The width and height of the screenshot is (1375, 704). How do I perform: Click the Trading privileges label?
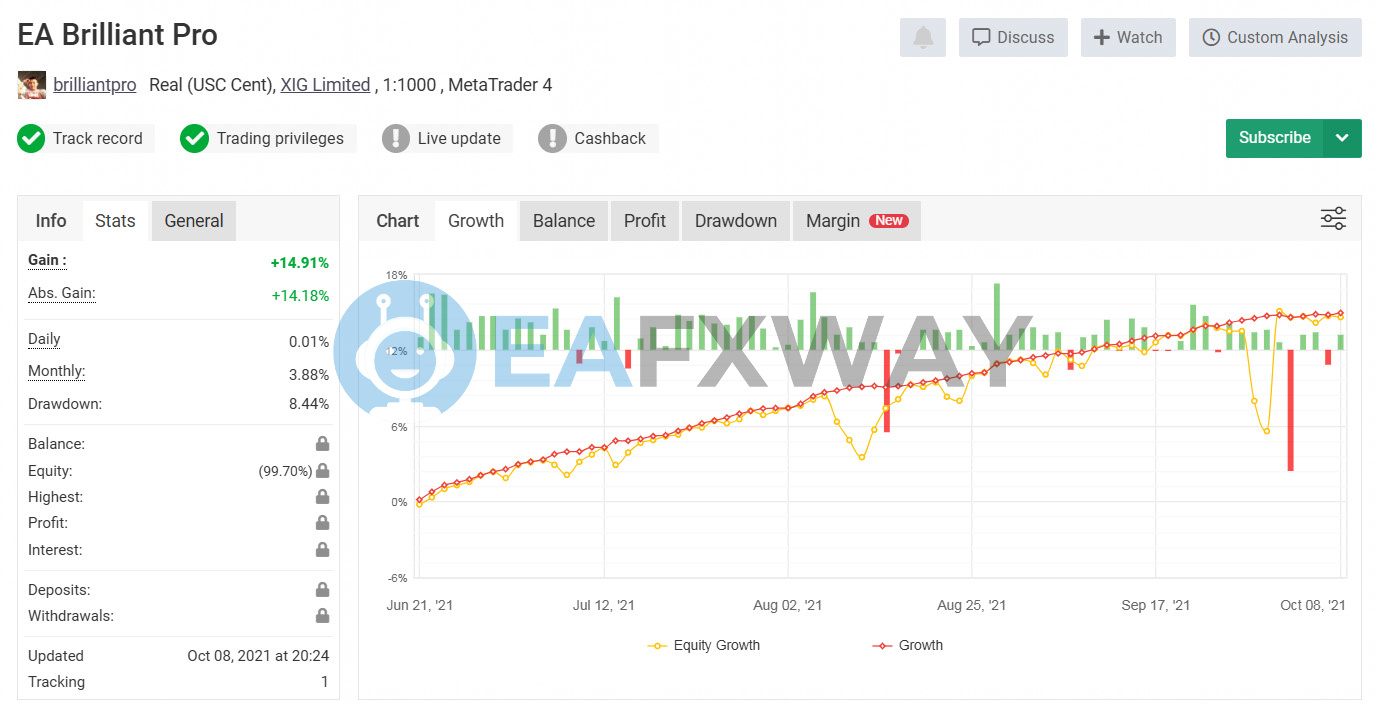coord(280,139)
